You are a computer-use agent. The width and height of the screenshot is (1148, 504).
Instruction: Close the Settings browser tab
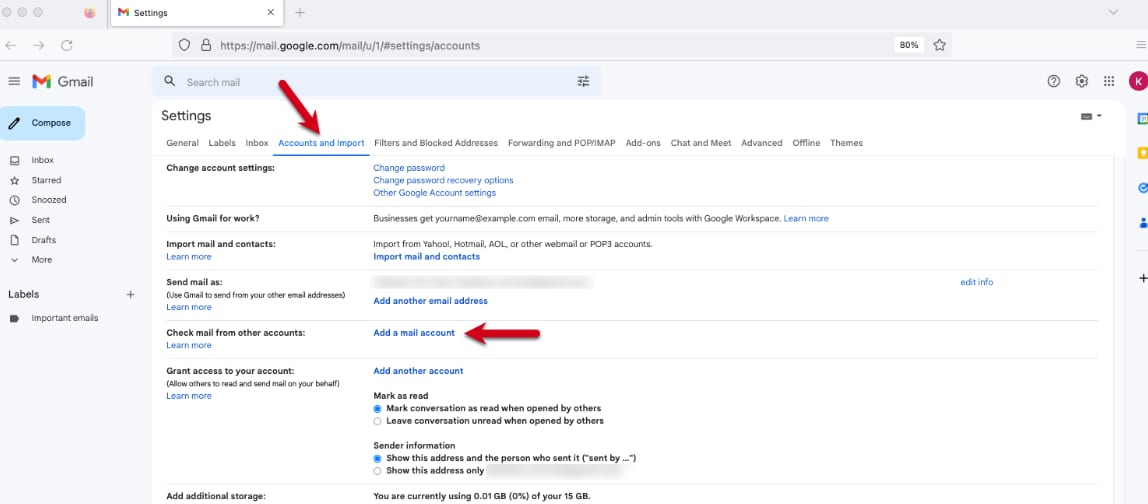270,12
